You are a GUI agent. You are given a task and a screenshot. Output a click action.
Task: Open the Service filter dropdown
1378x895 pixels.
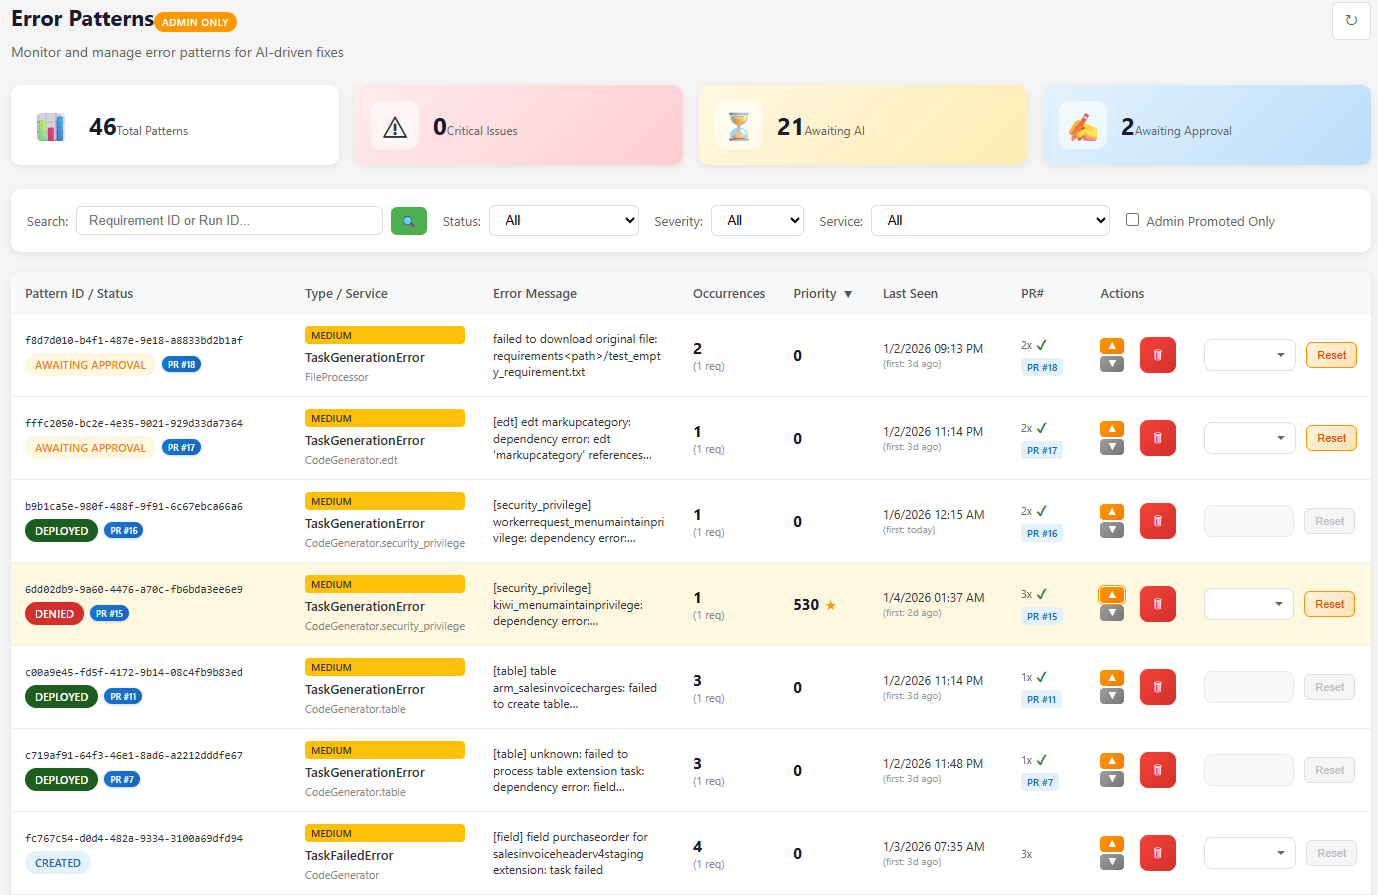click(x=991, y=221)
